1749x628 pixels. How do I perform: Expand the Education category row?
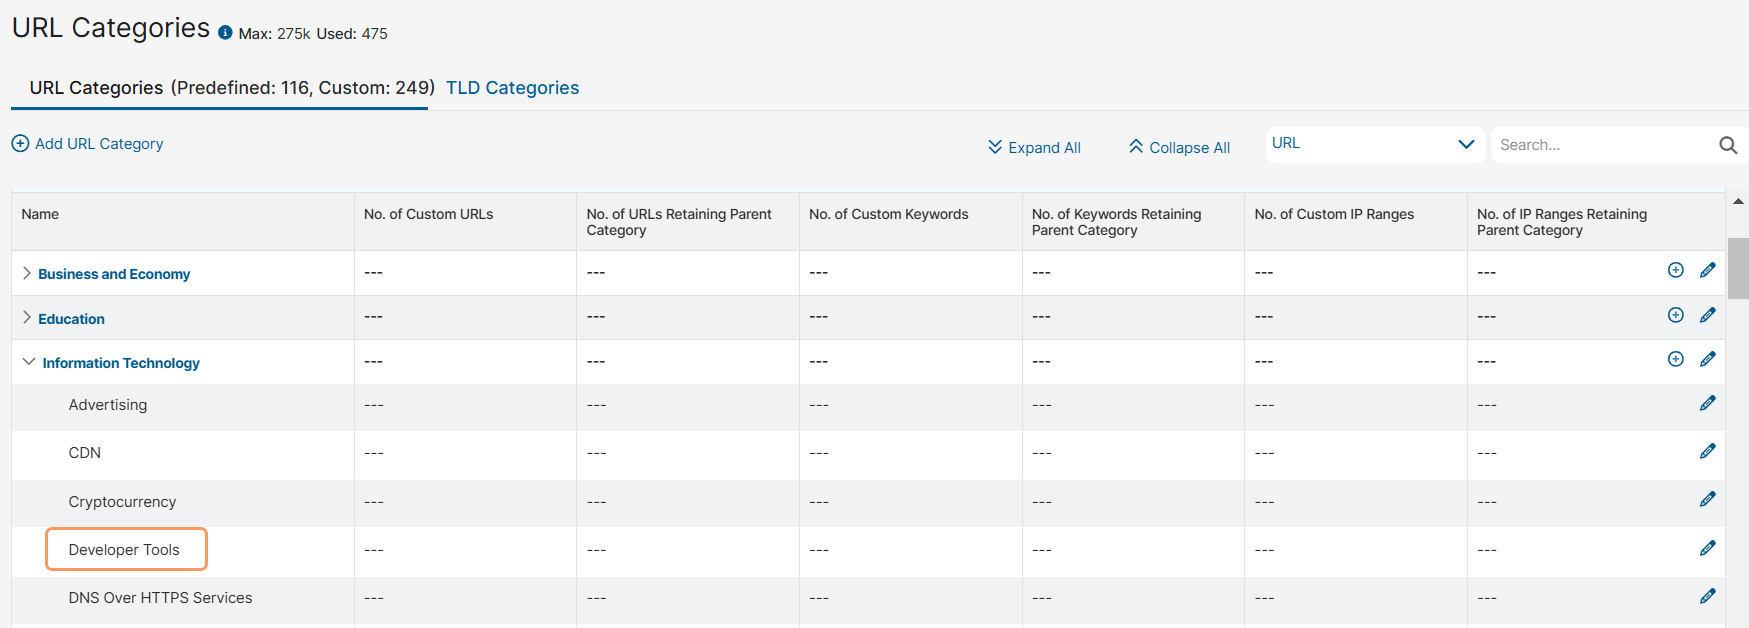27,318
